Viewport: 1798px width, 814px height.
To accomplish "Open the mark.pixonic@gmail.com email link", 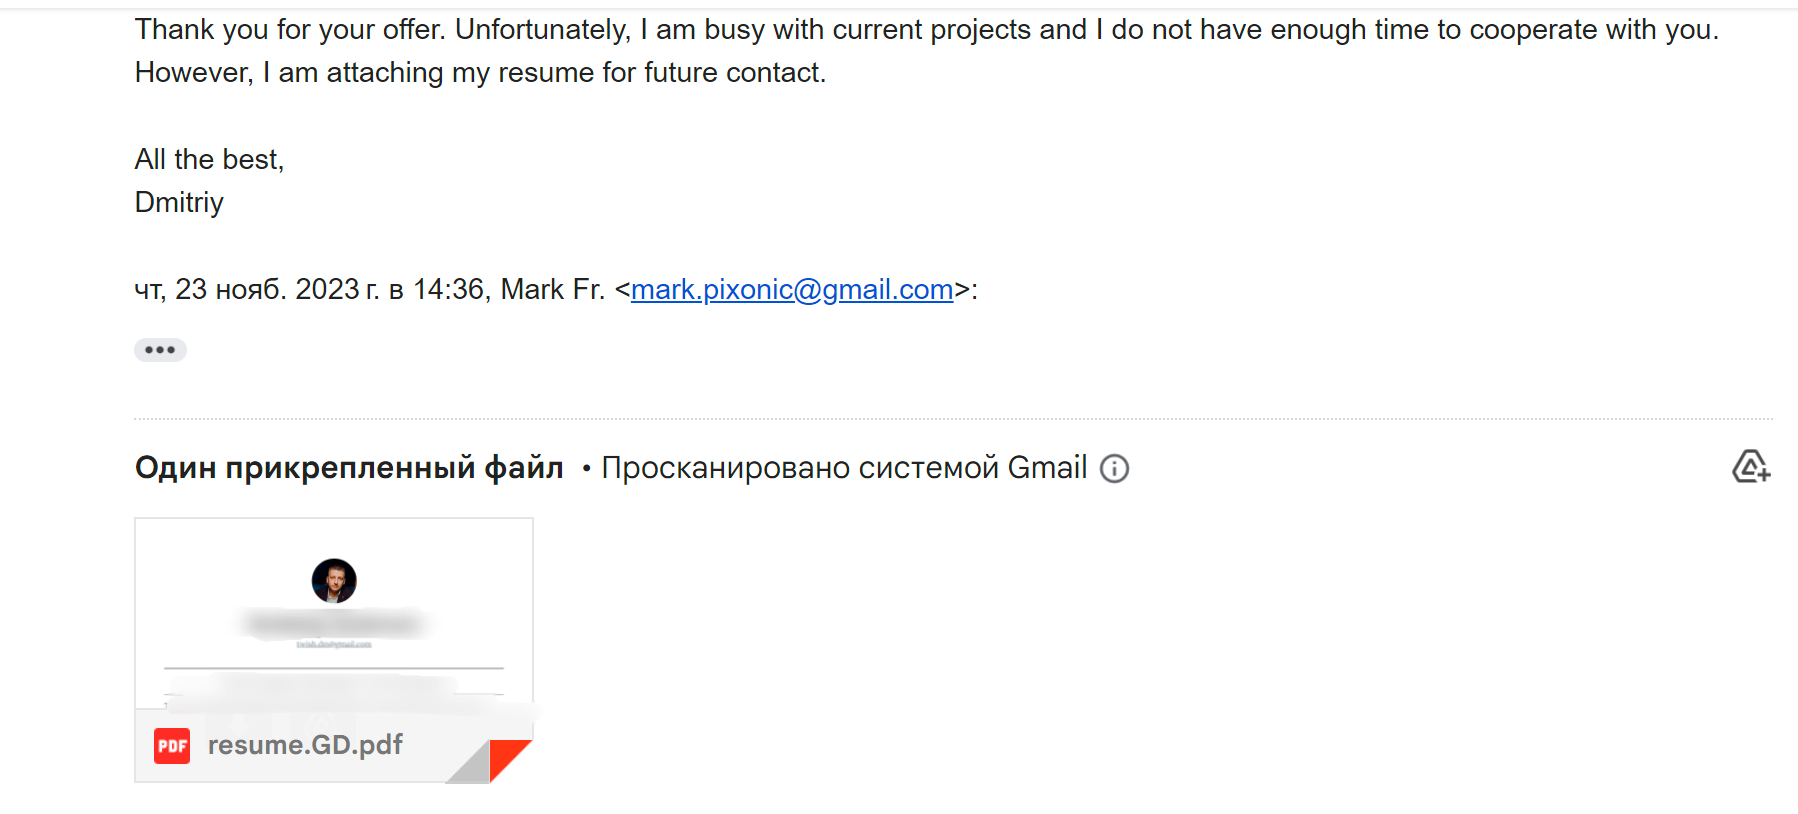I will coord(791,290).
